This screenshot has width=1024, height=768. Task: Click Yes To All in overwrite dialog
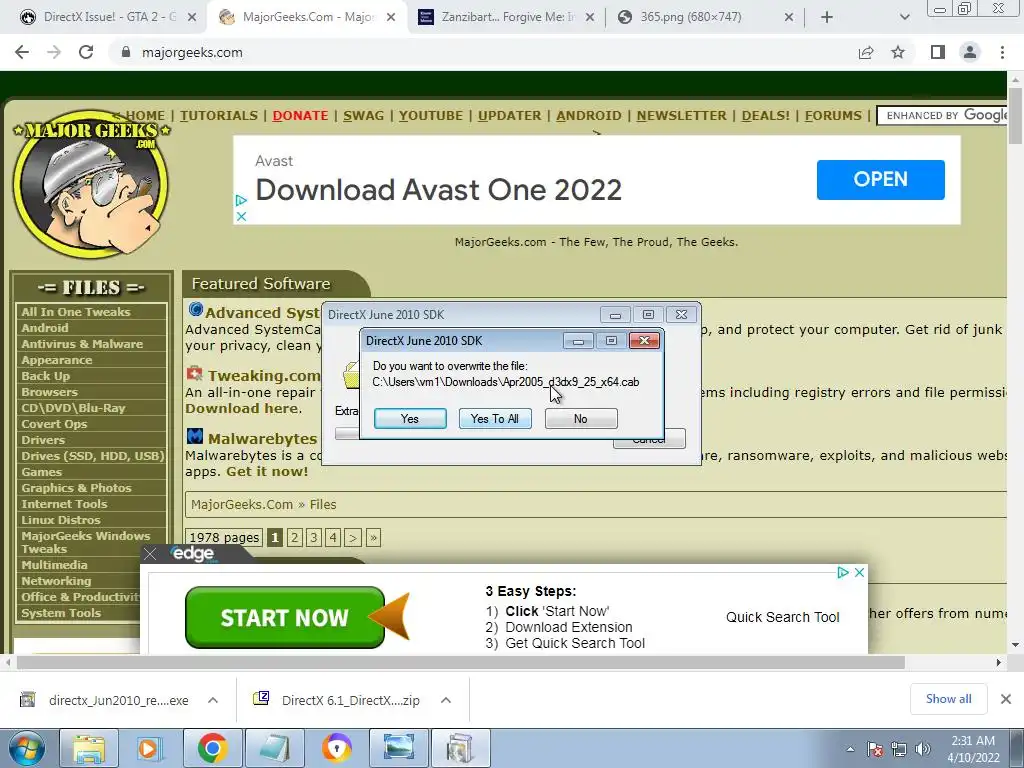[x=495, y=419]
